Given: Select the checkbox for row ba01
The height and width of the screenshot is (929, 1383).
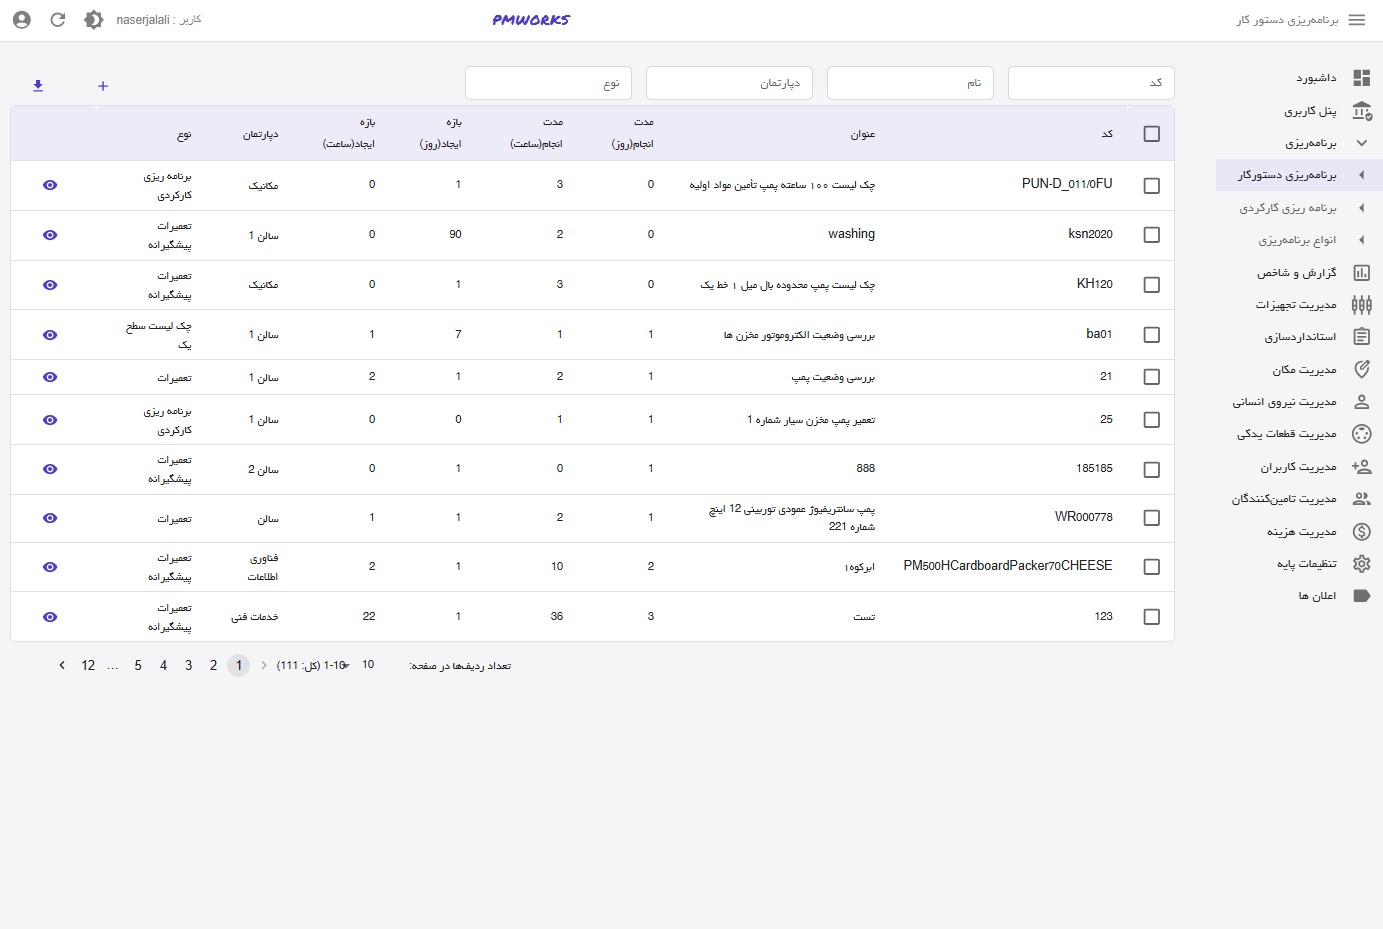Looking at the screenshot, I should 1151,335.
